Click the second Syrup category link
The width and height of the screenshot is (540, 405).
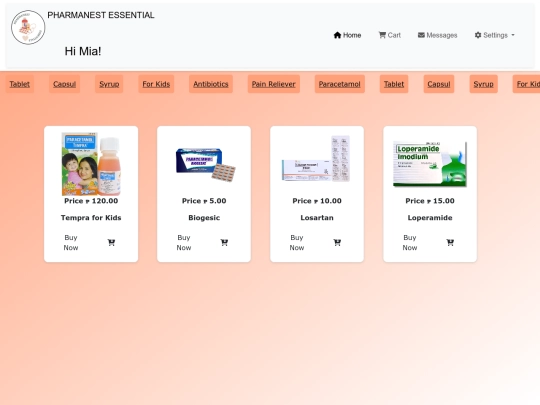point(484,84)
